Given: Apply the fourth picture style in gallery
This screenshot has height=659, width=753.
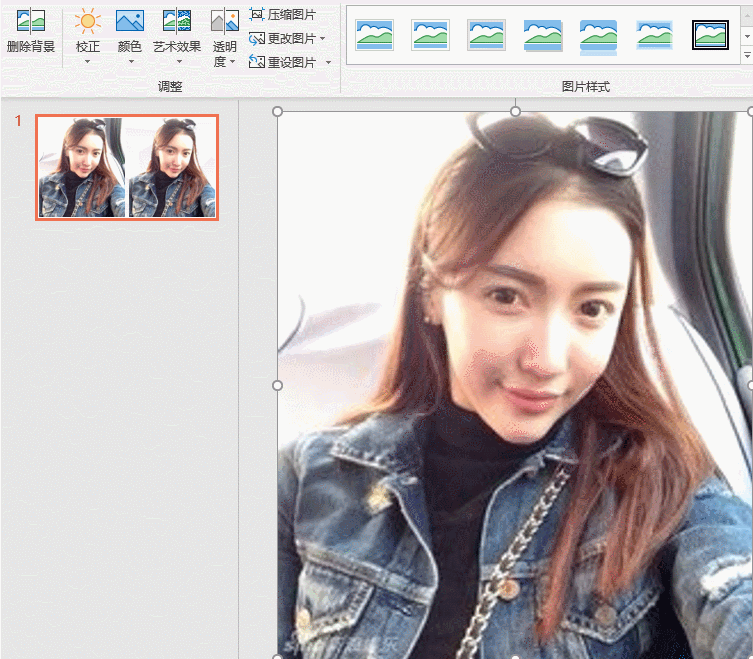Looking at the screenshot, I should 542,35.
